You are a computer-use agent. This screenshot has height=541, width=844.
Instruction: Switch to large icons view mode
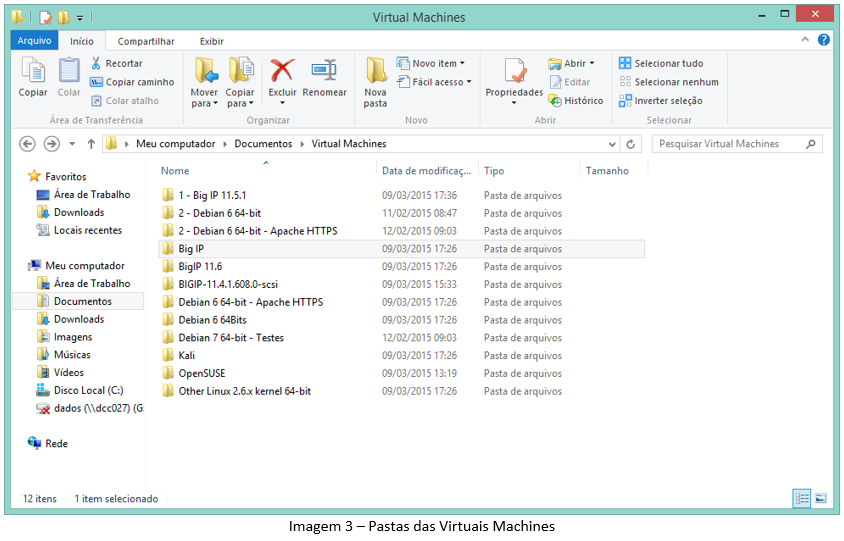(x=821, y=498)
